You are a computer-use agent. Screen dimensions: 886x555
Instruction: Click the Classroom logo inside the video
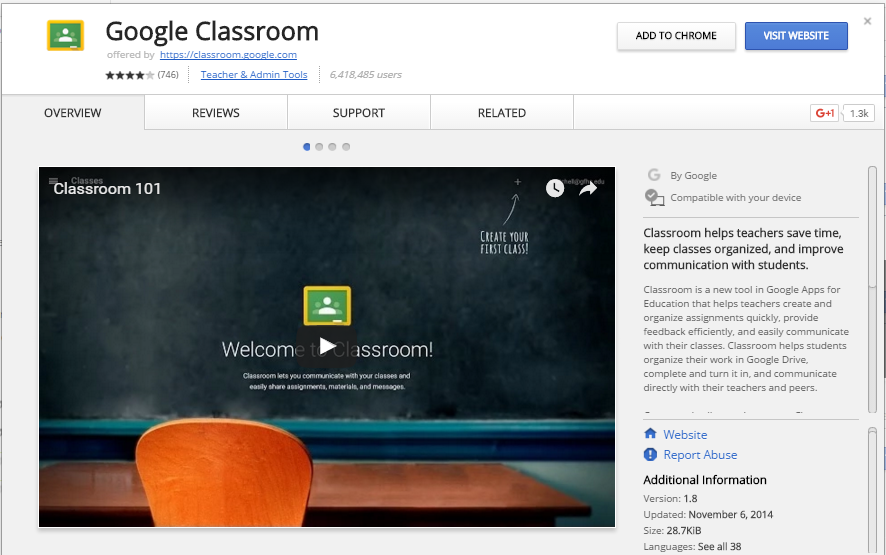(x=327, y=306)
